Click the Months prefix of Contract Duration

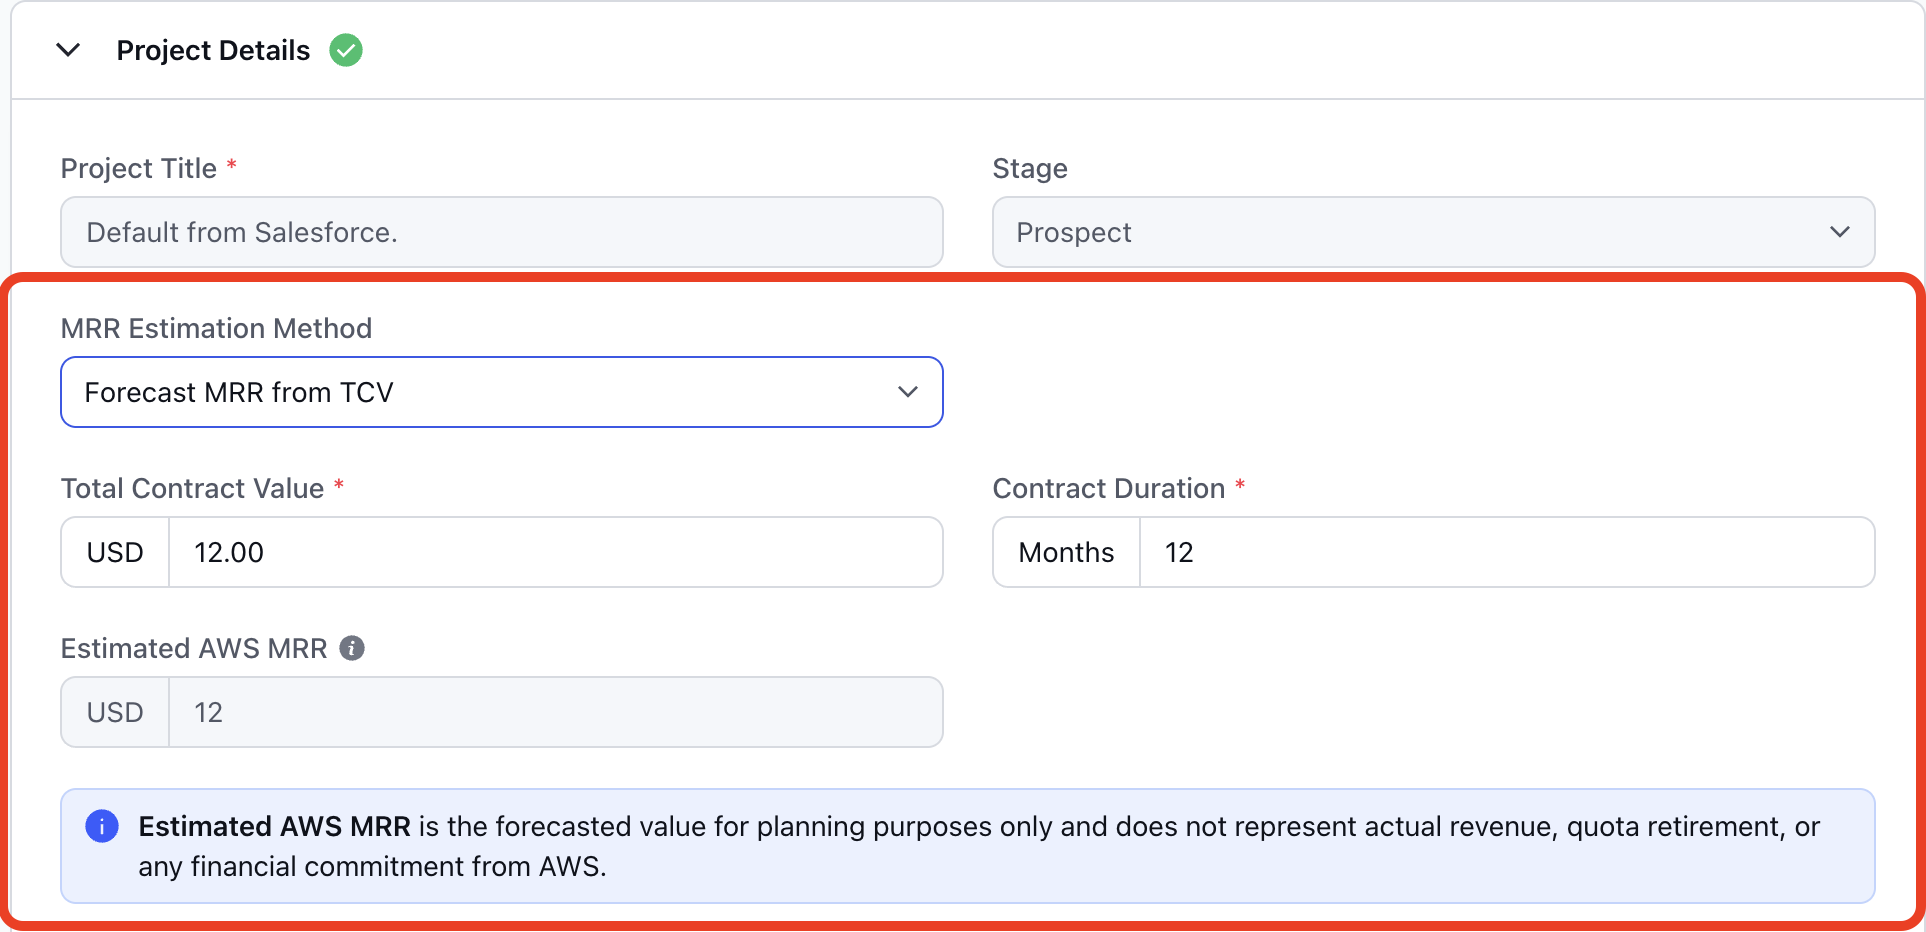pos(1066,552)
